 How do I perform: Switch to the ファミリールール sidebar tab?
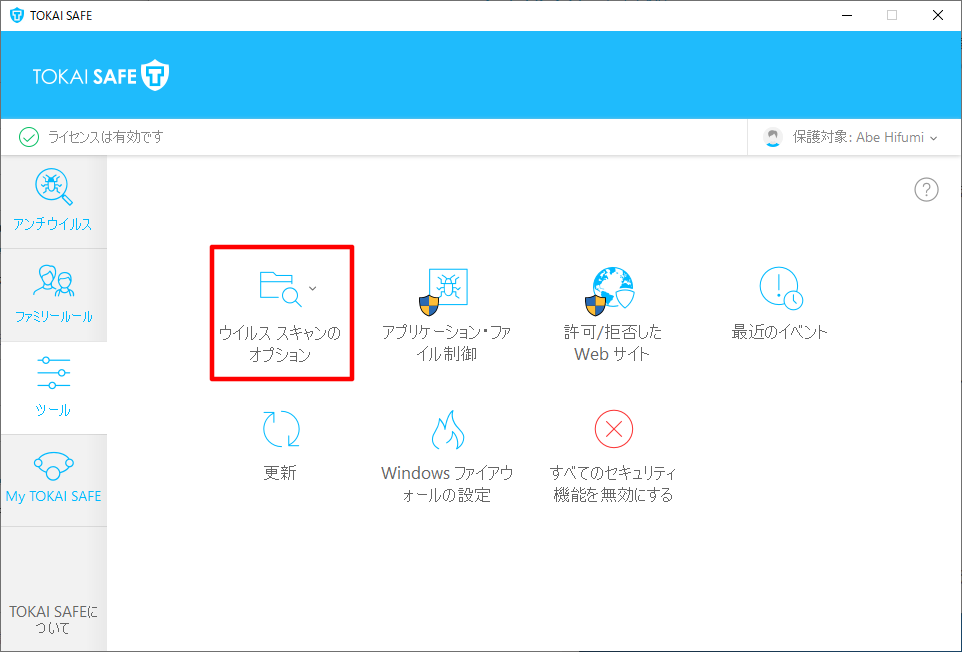pyautogui.click(x=53, y=295)
